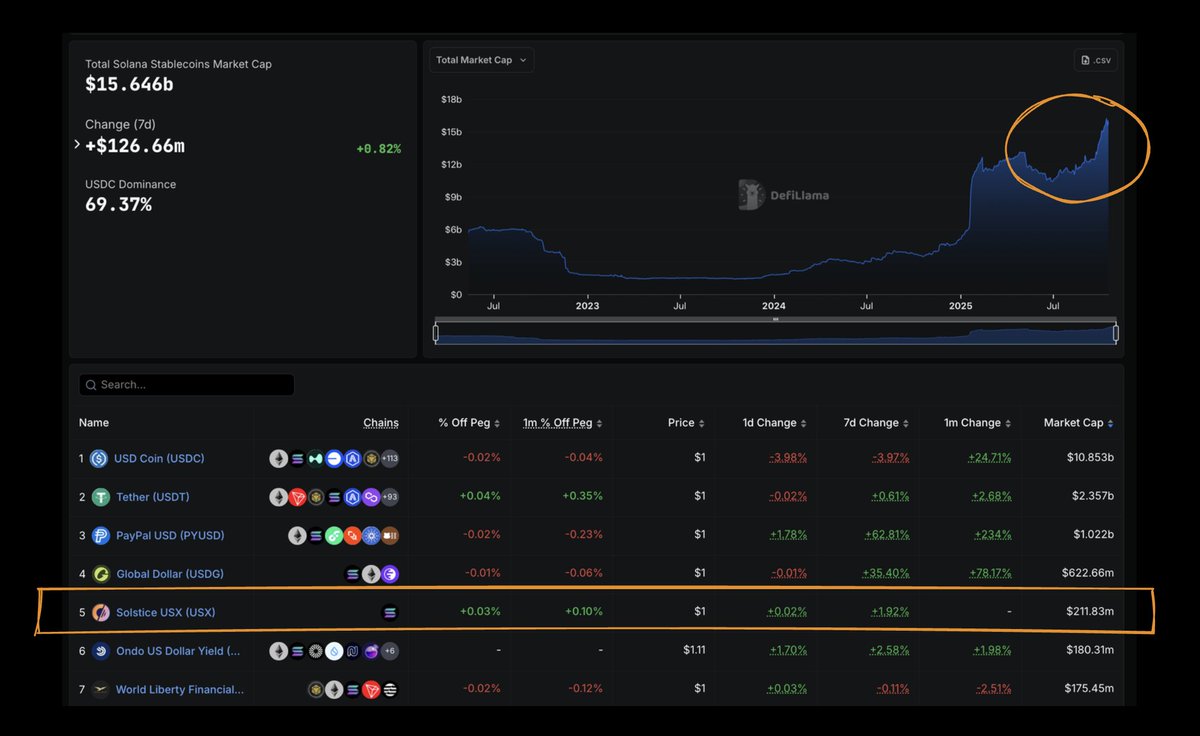Click the $15.646b total market cap value
Screen dimensions: 1200x736
[x=129, y=84]
